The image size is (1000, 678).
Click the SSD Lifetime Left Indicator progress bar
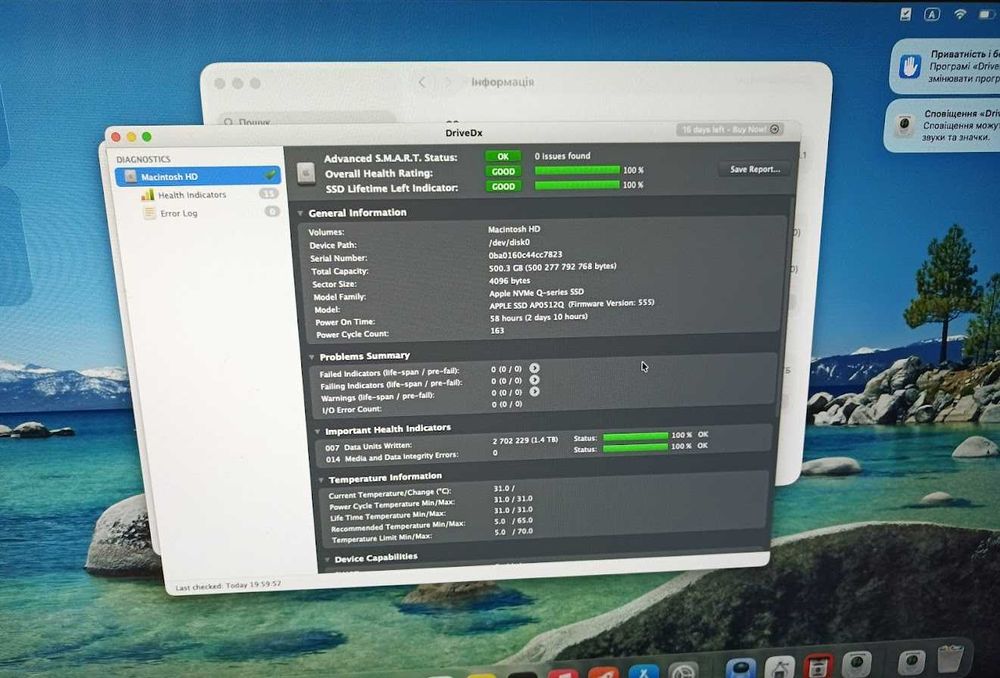(x=577, y=185)
